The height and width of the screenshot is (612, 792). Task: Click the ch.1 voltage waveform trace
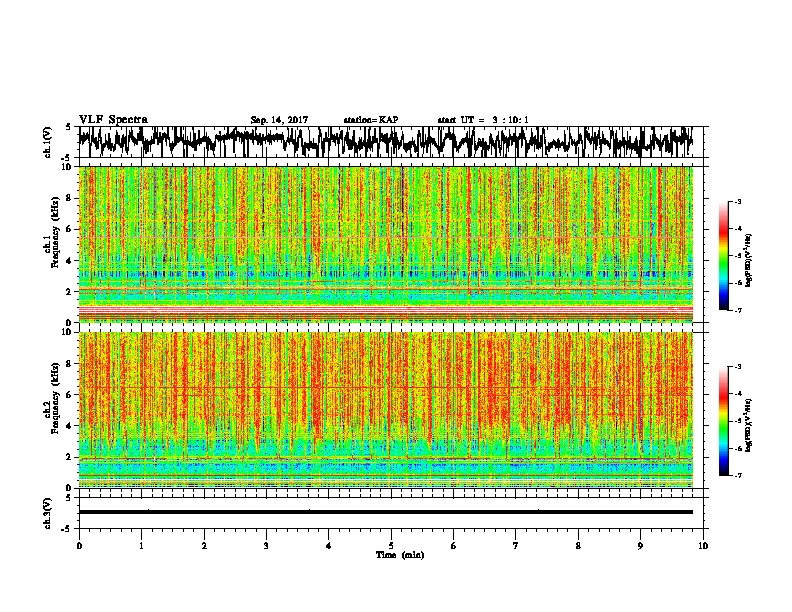[385, 142]
